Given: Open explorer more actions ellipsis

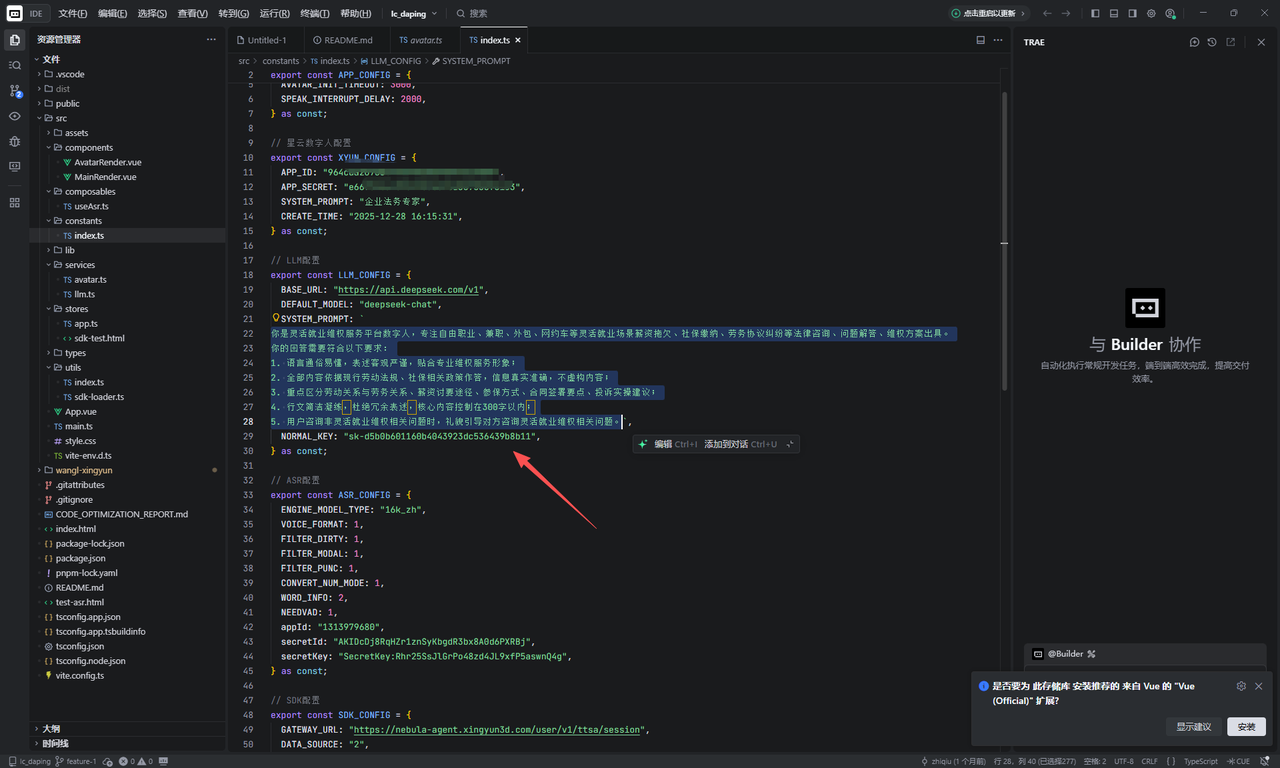Looking at the screenshot, I should pyautogui.click(x=211, y=40).
